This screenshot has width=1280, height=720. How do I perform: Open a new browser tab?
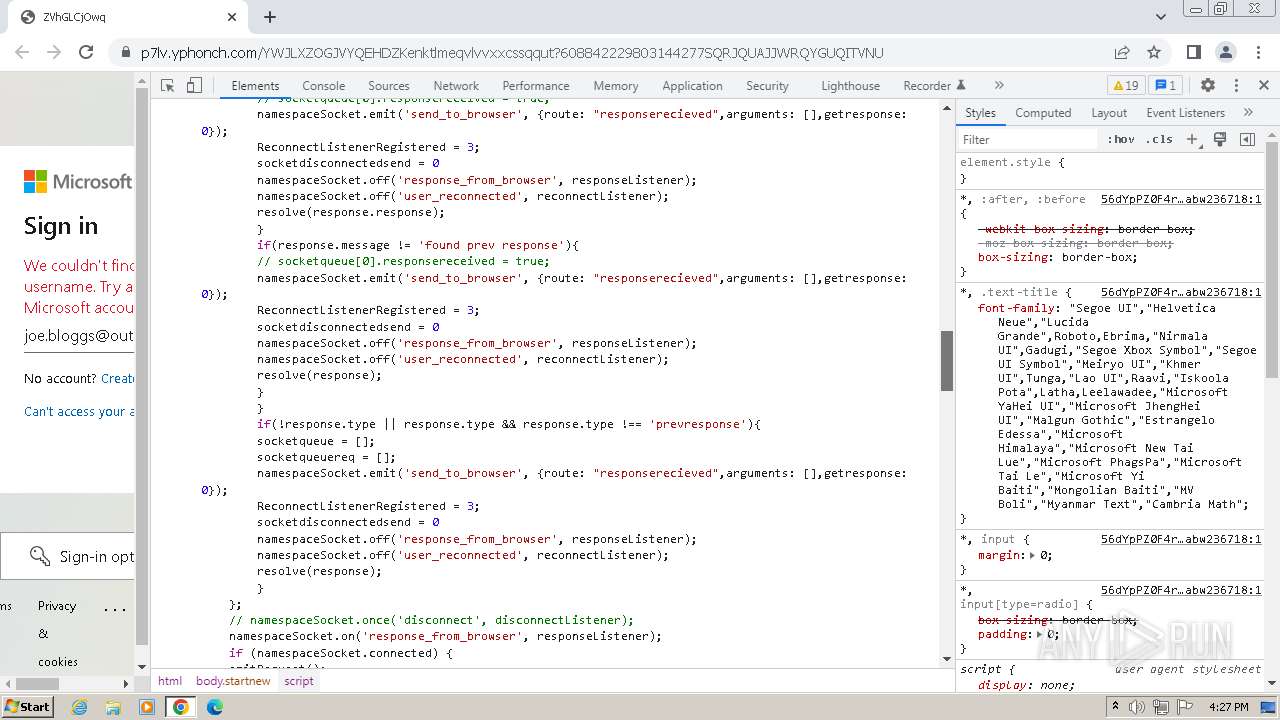pos(270,17)
